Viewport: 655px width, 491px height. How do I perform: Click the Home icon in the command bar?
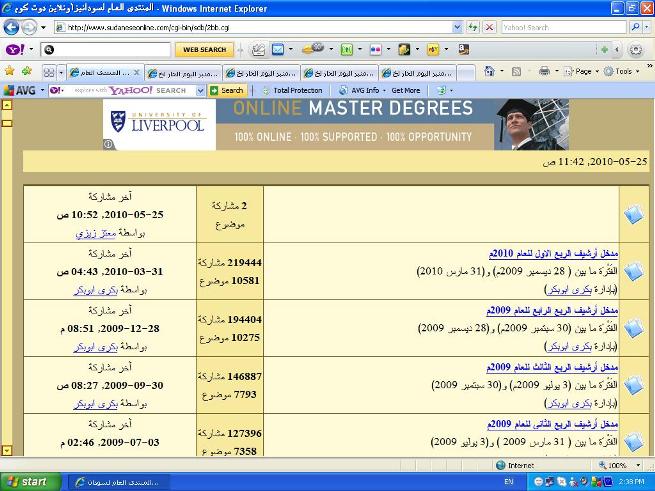pos(490,71)
